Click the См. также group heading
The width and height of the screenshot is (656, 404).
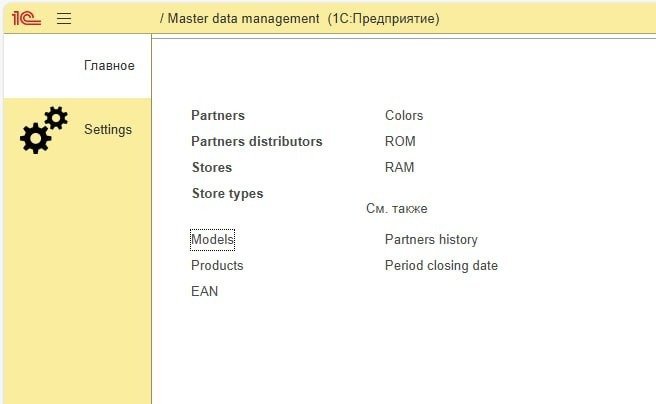(397, 209)
